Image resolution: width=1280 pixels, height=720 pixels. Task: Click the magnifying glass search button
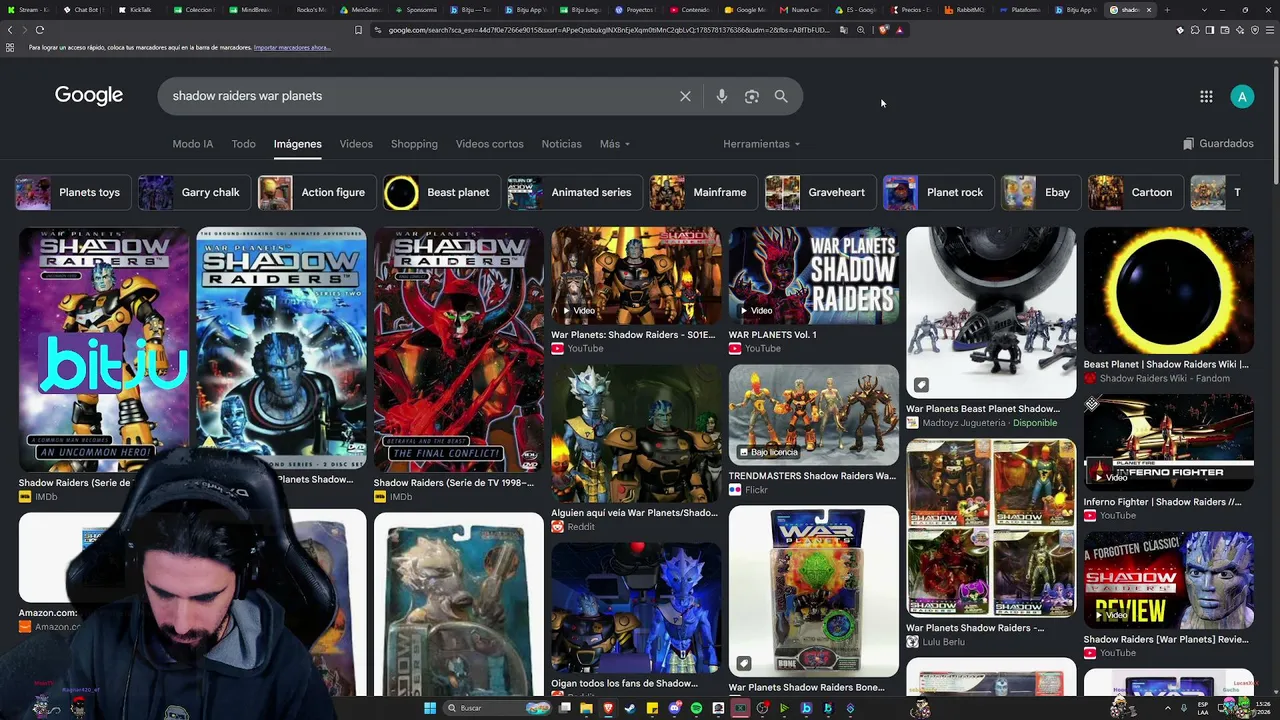(x=781, y=96)
